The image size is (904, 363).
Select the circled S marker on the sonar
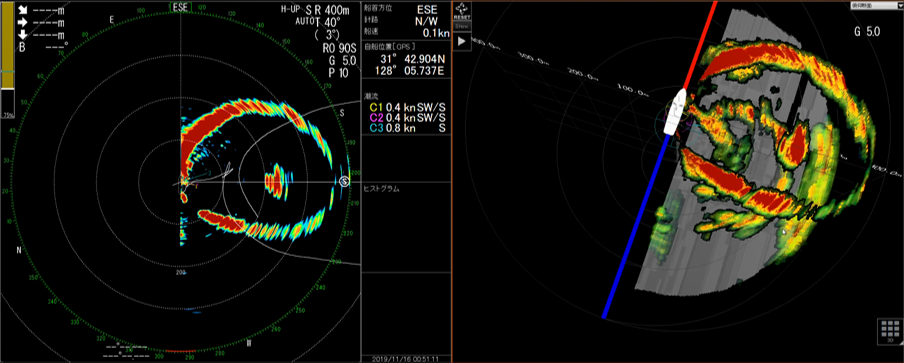pyautogui.click(x=345, y=182)
